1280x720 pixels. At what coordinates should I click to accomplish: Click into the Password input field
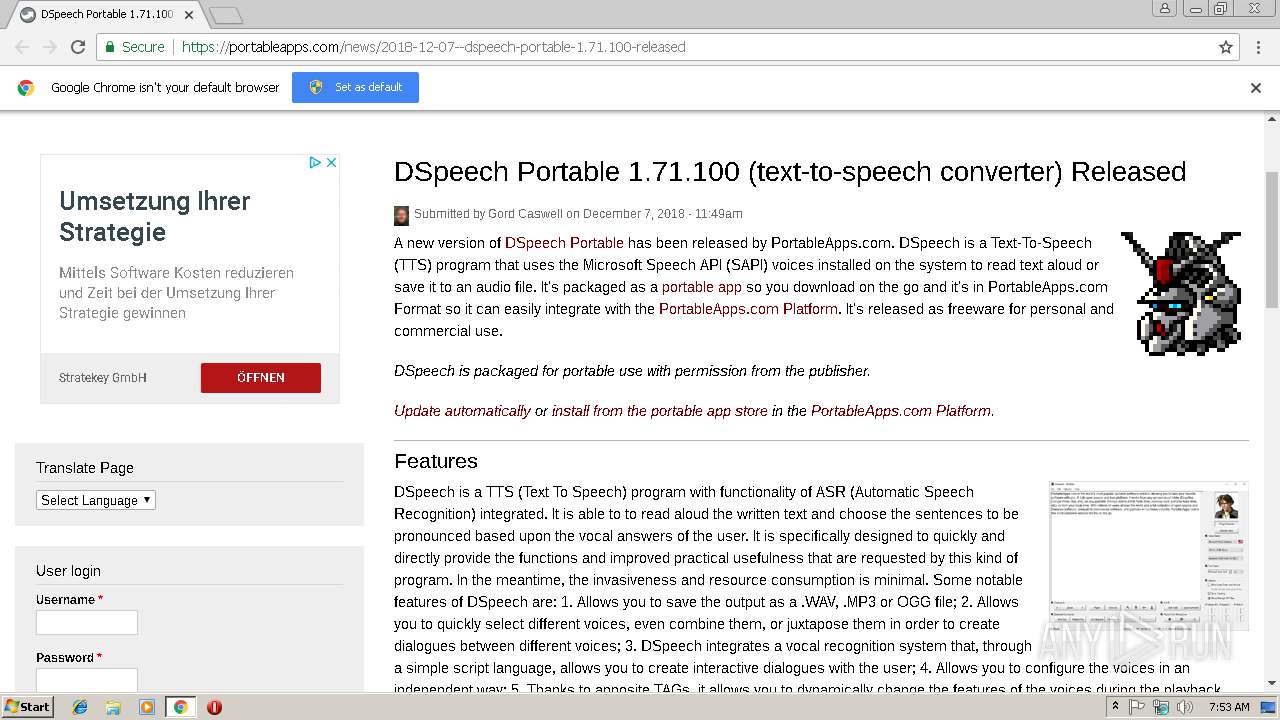(87, 680)
